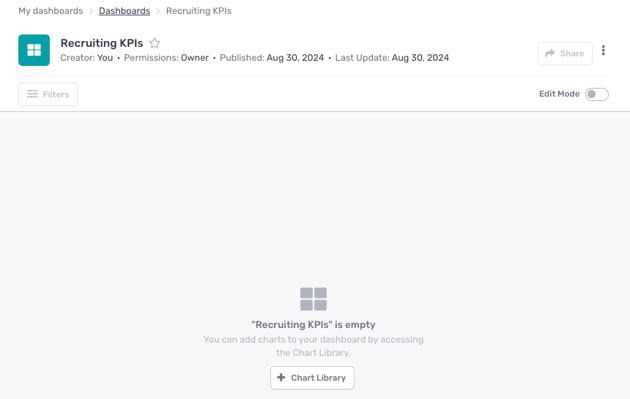Image resolution: width=630 pixels, height=399 pixels.
Task: Click the chevron before Recruiting KPIs breadcrumb
Action: click(x=158, y=11)
